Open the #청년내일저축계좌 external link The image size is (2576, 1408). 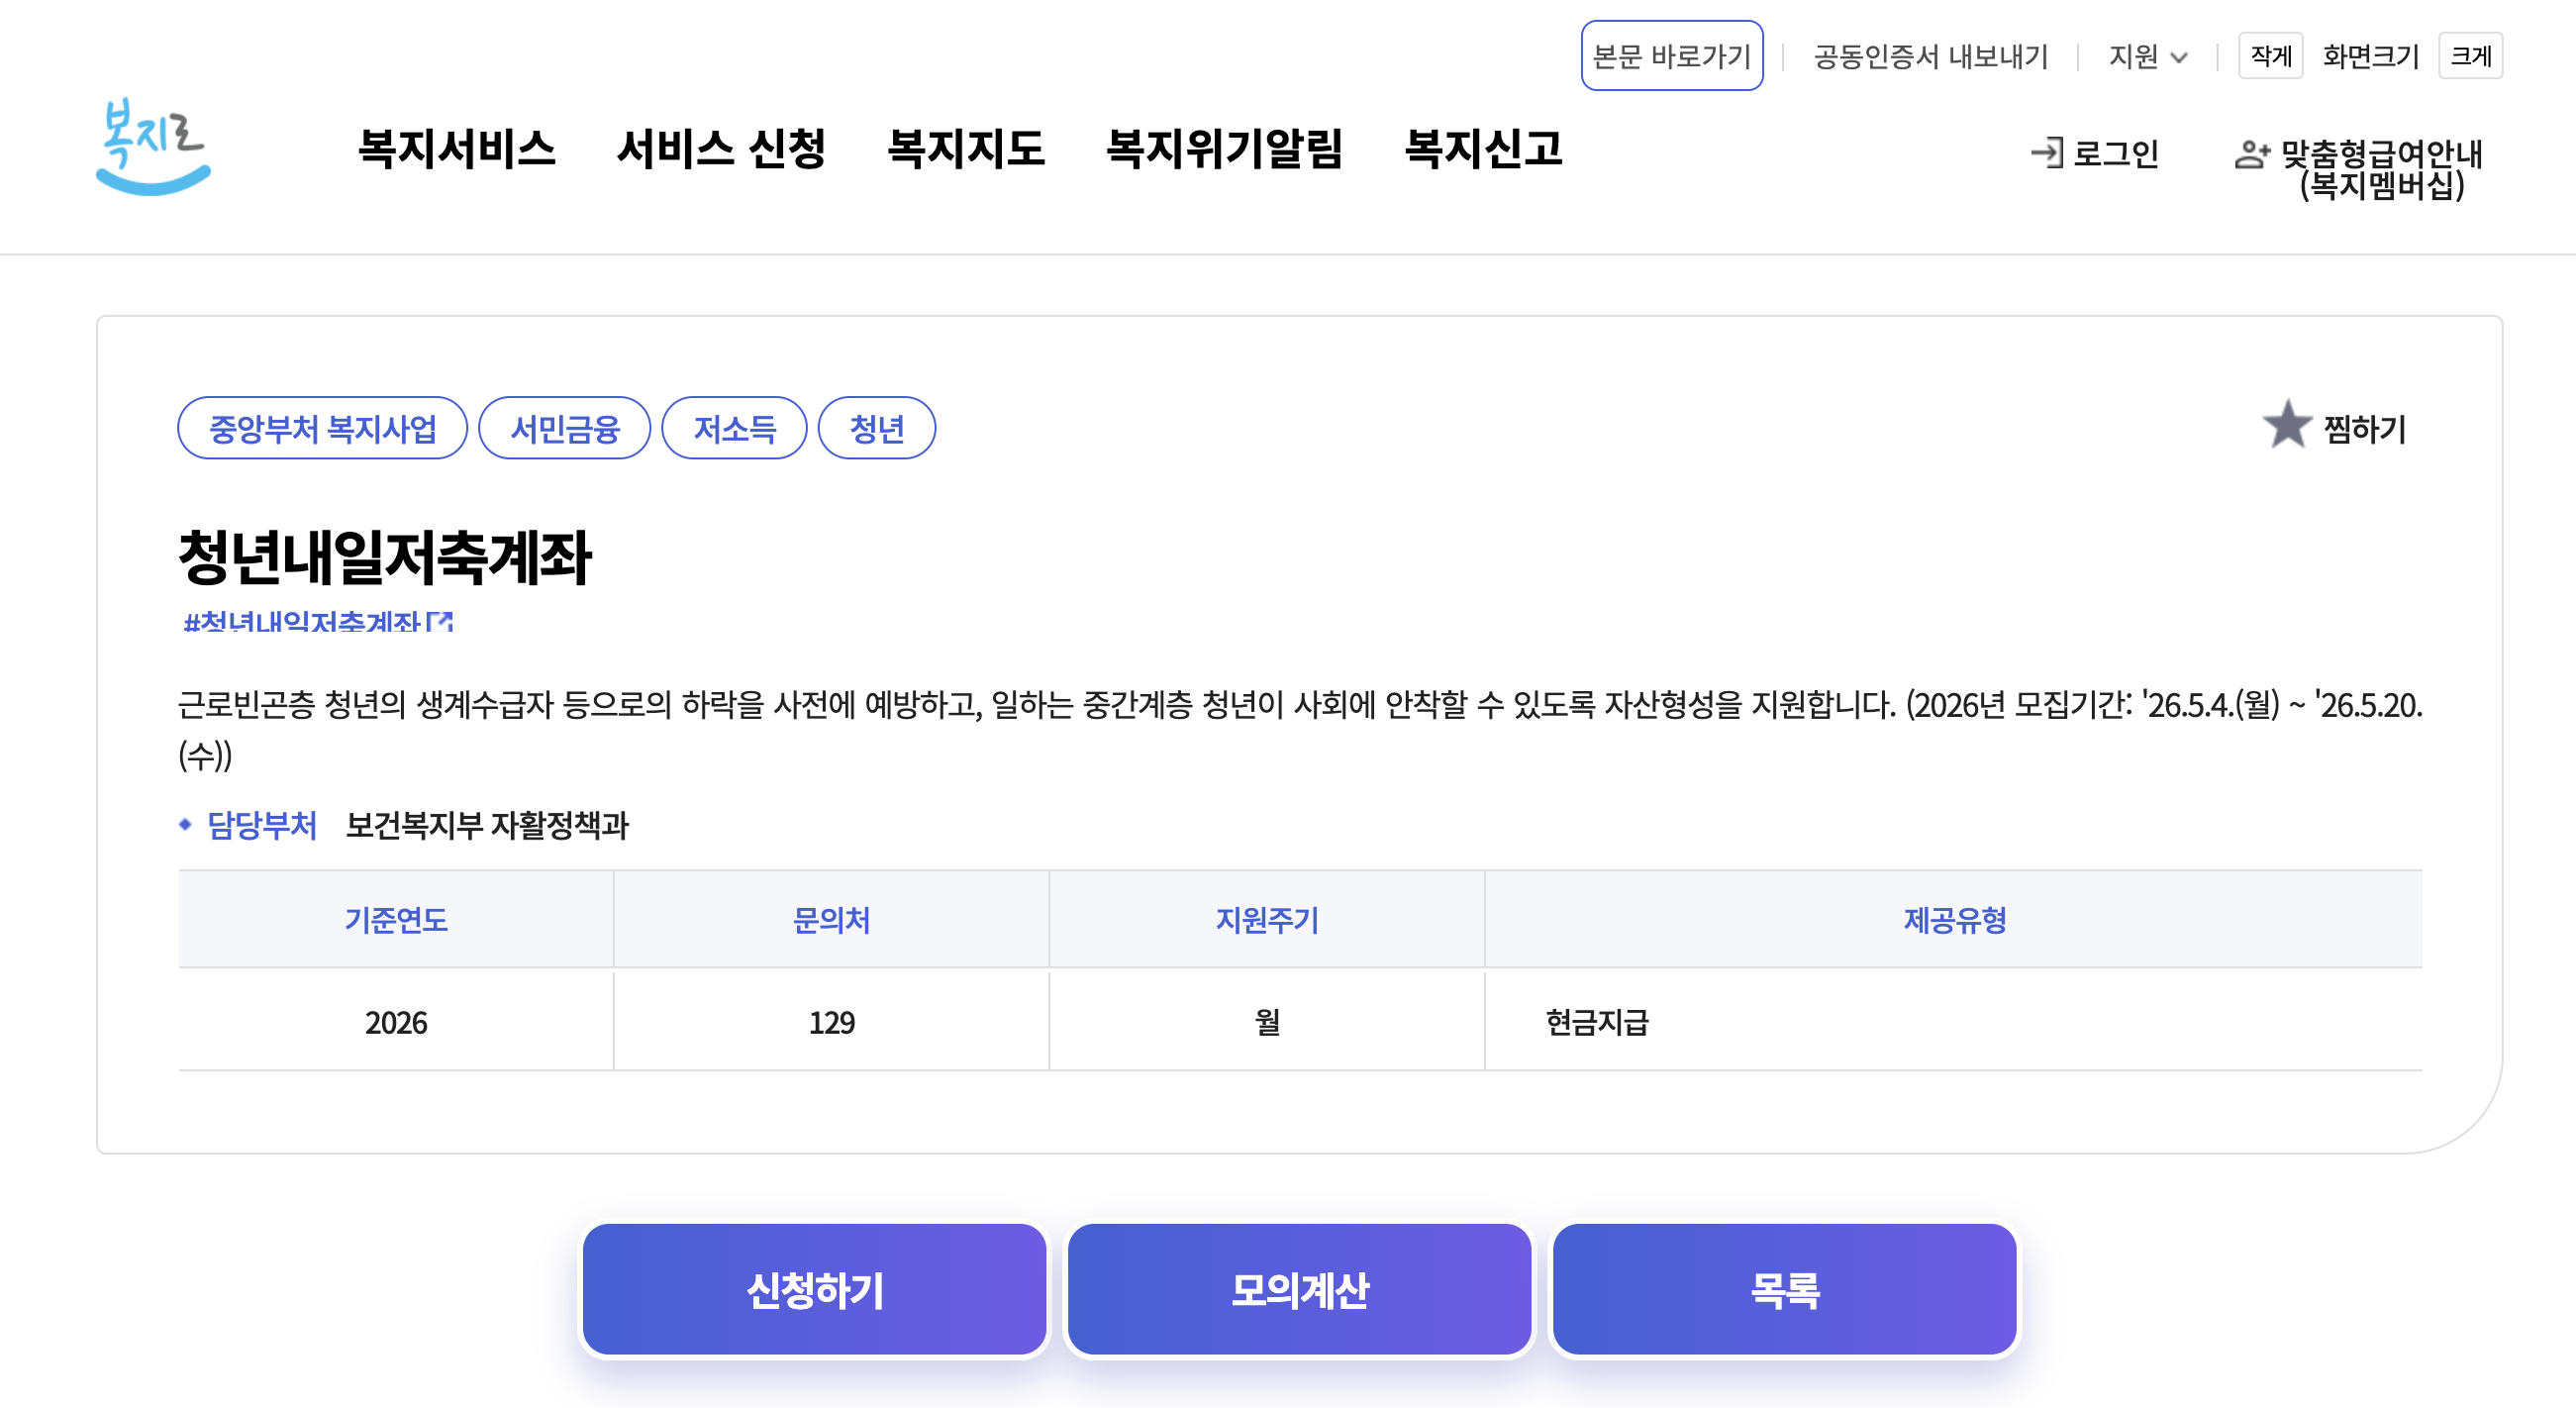click(x=318, y=622)
